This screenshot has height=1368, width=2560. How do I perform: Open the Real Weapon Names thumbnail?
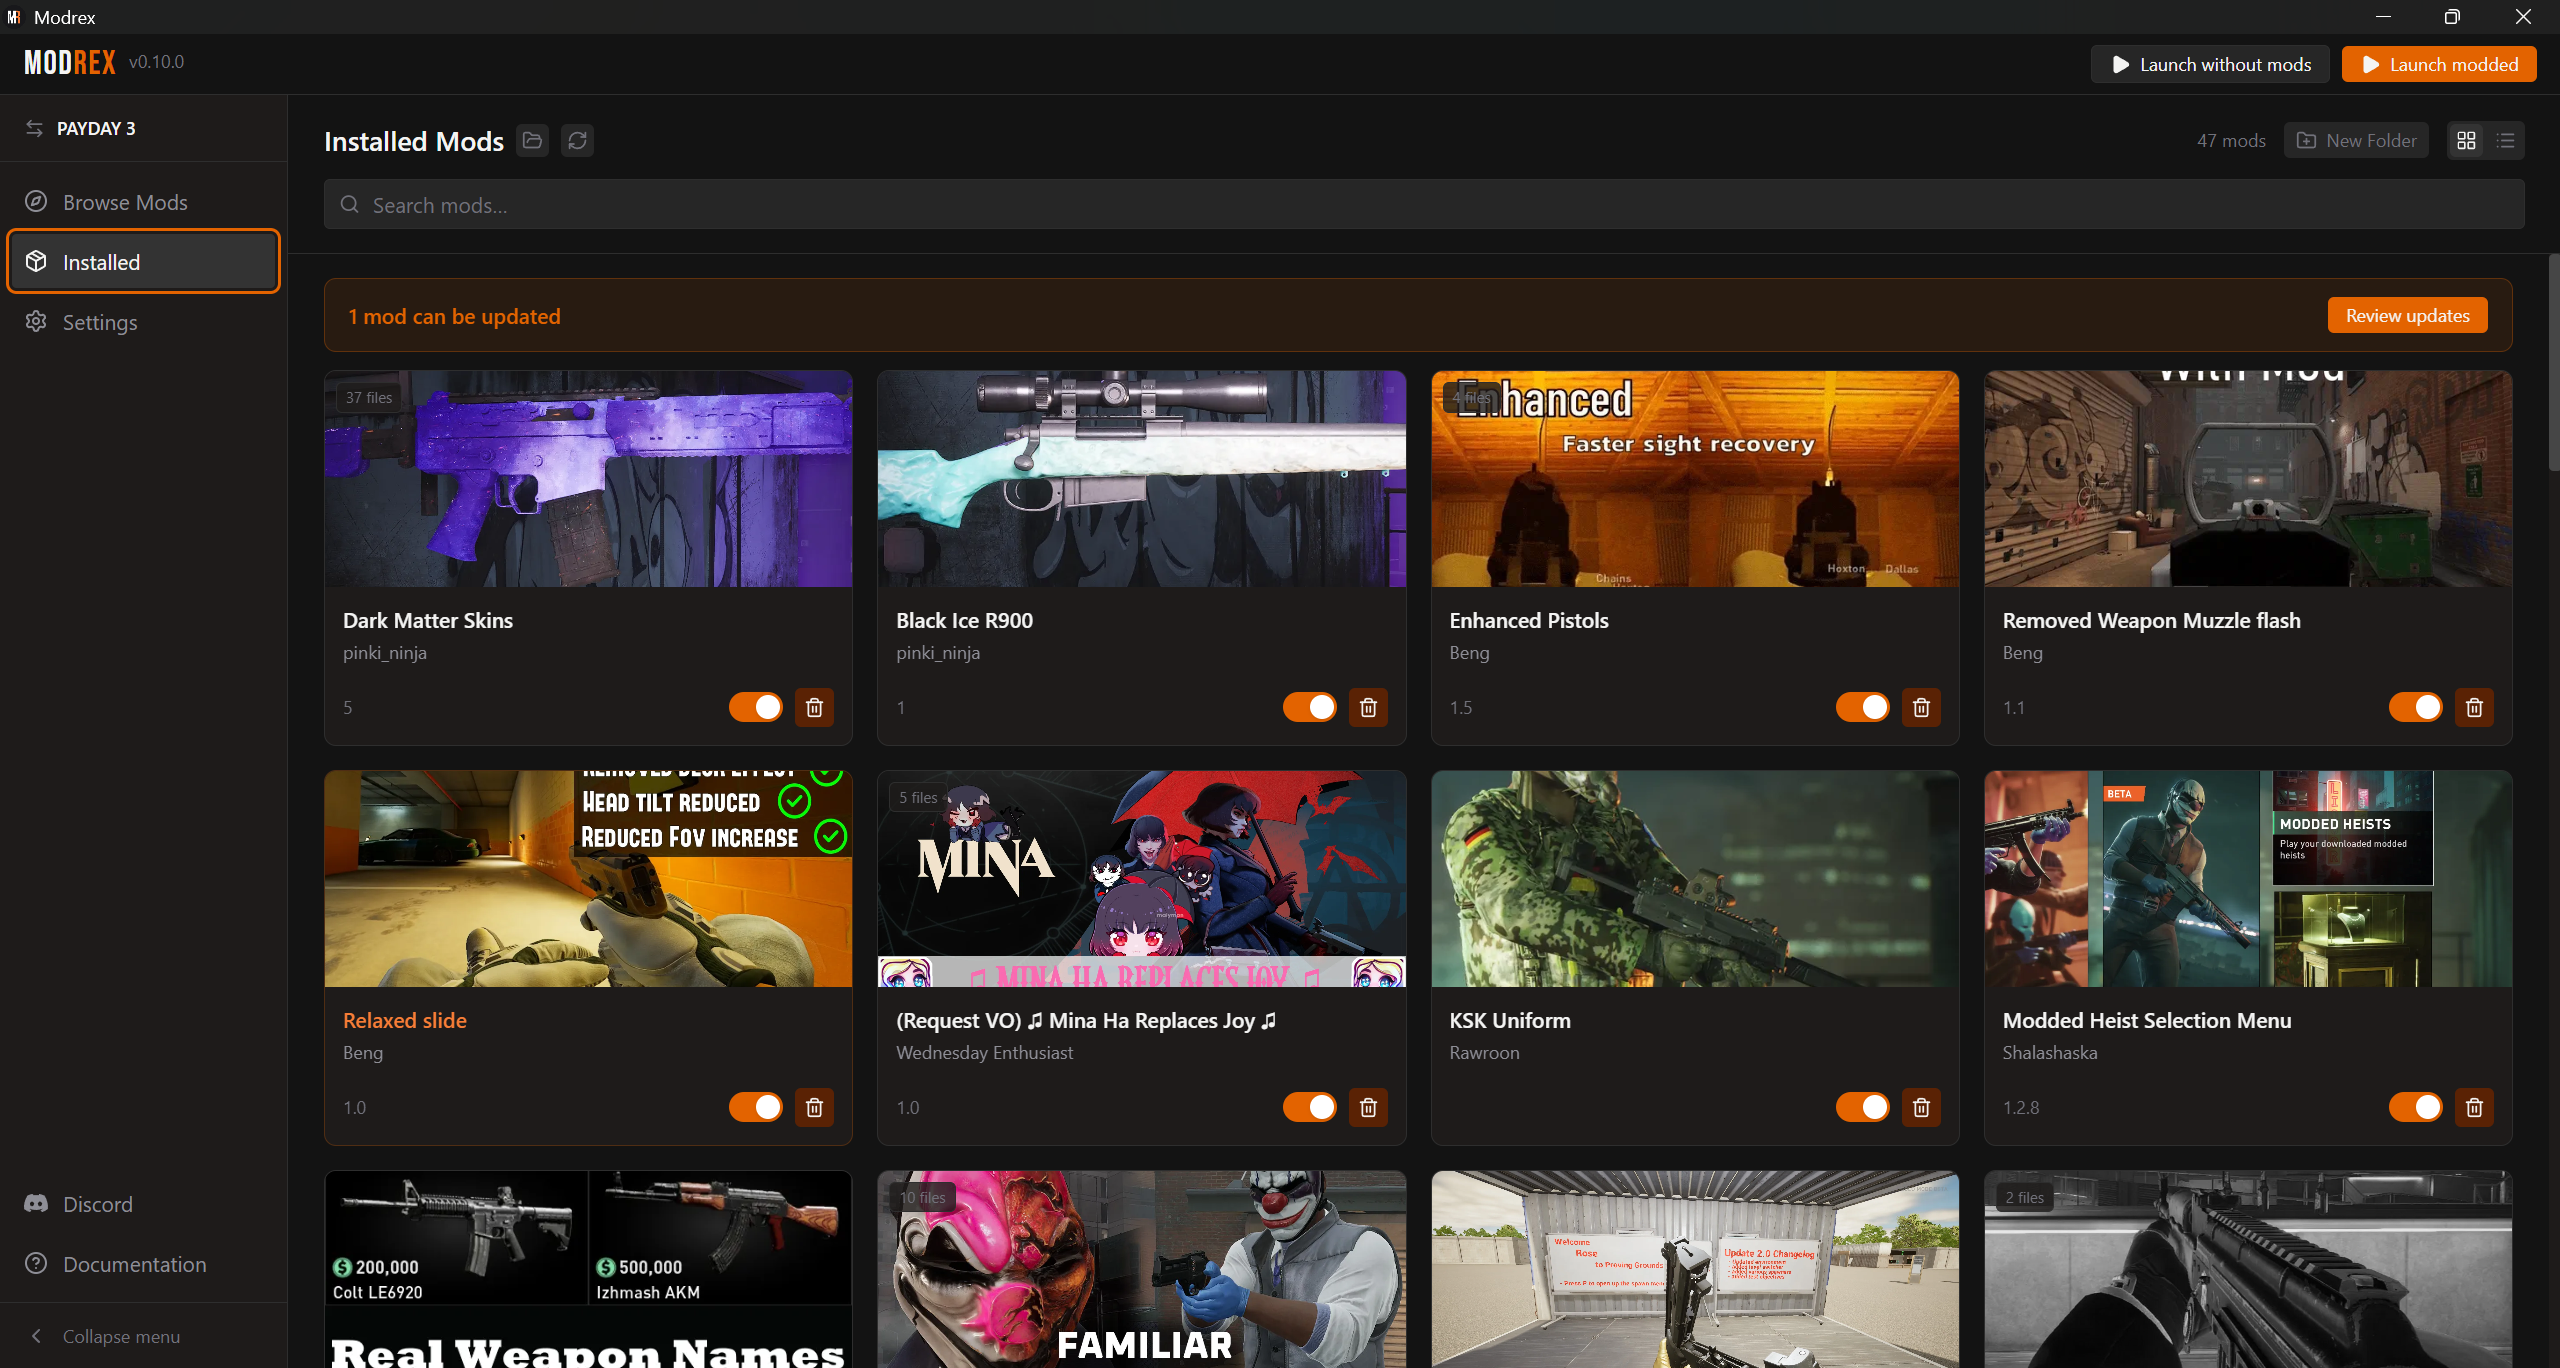click(588, 1270)
